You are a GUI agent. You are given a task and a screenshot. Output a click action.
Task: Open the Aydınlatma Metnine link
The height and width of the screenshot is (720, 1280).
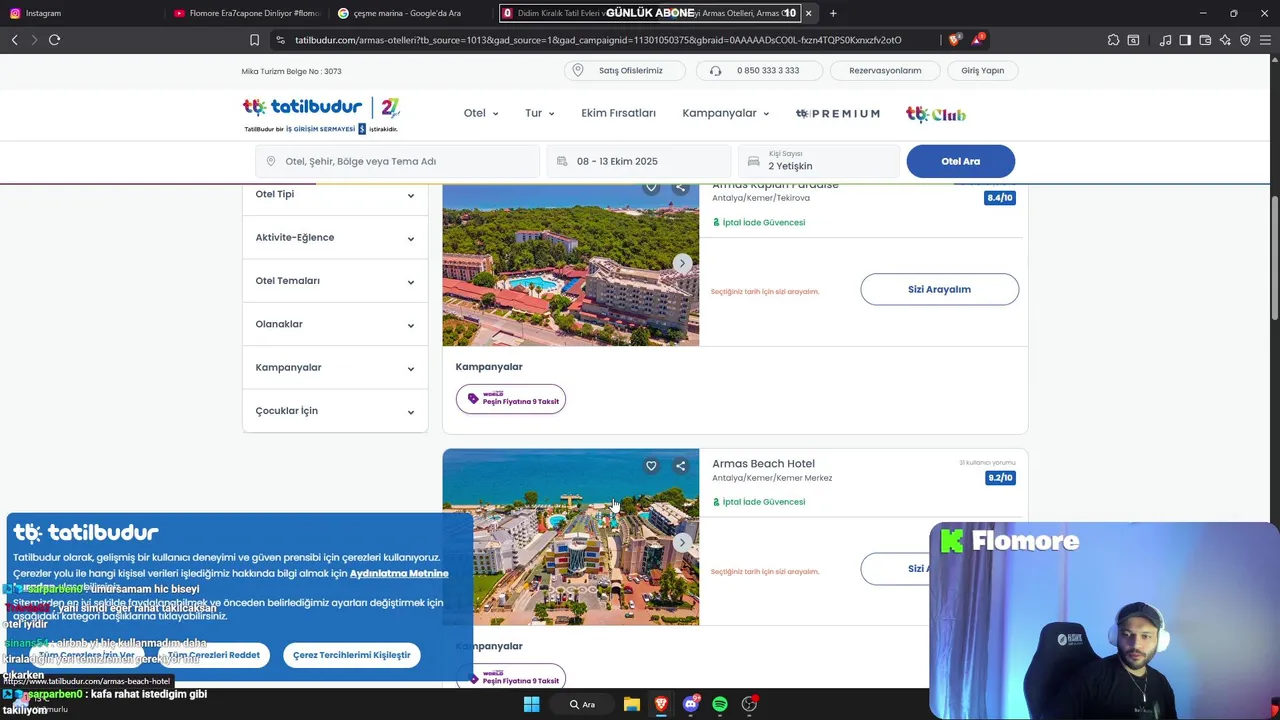tap(399, 573)
